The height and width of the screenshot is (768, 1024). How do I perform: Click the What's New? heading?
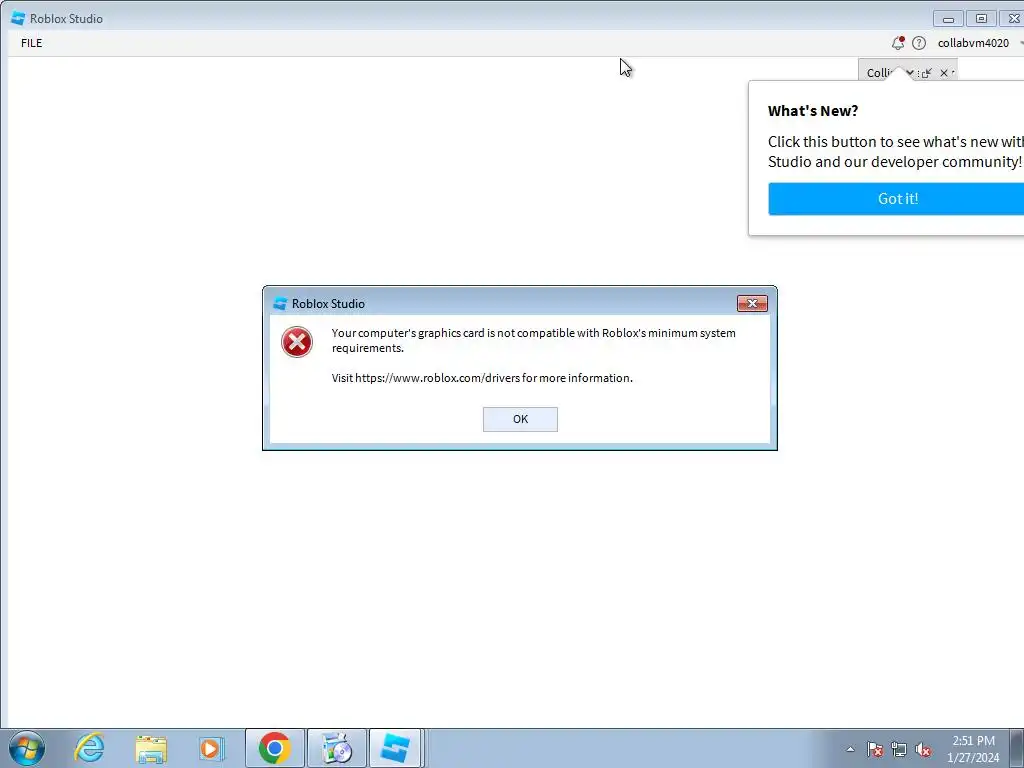pos(813,111)
